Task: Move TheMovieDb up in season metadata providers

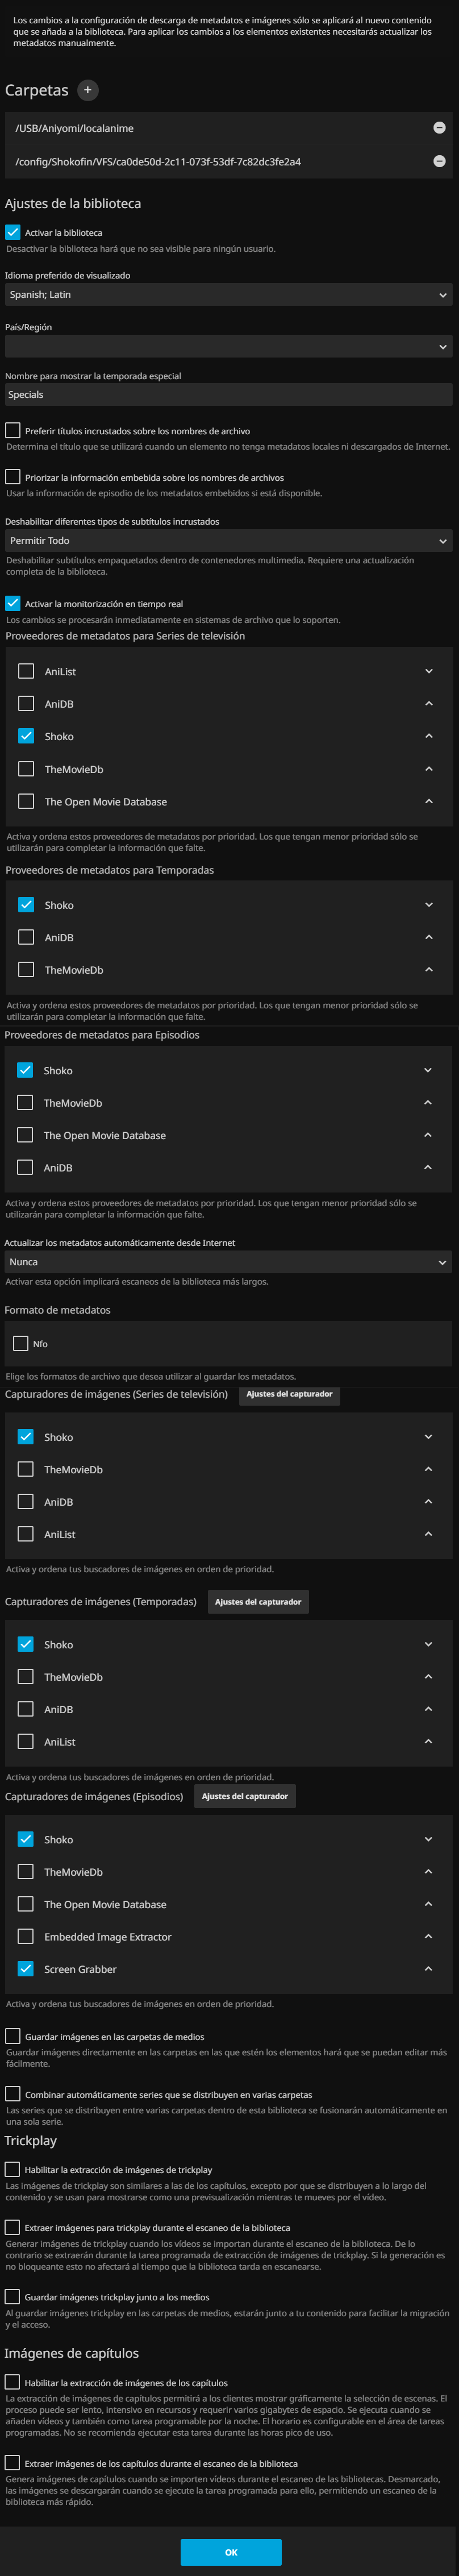Action: pyautogui.click(x=429, y=970)
